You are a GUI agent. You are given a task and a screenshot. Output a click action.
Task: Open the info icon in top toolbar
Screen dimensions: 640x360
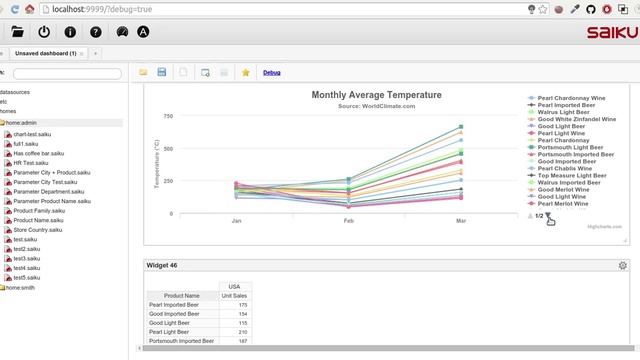(70, 32)
